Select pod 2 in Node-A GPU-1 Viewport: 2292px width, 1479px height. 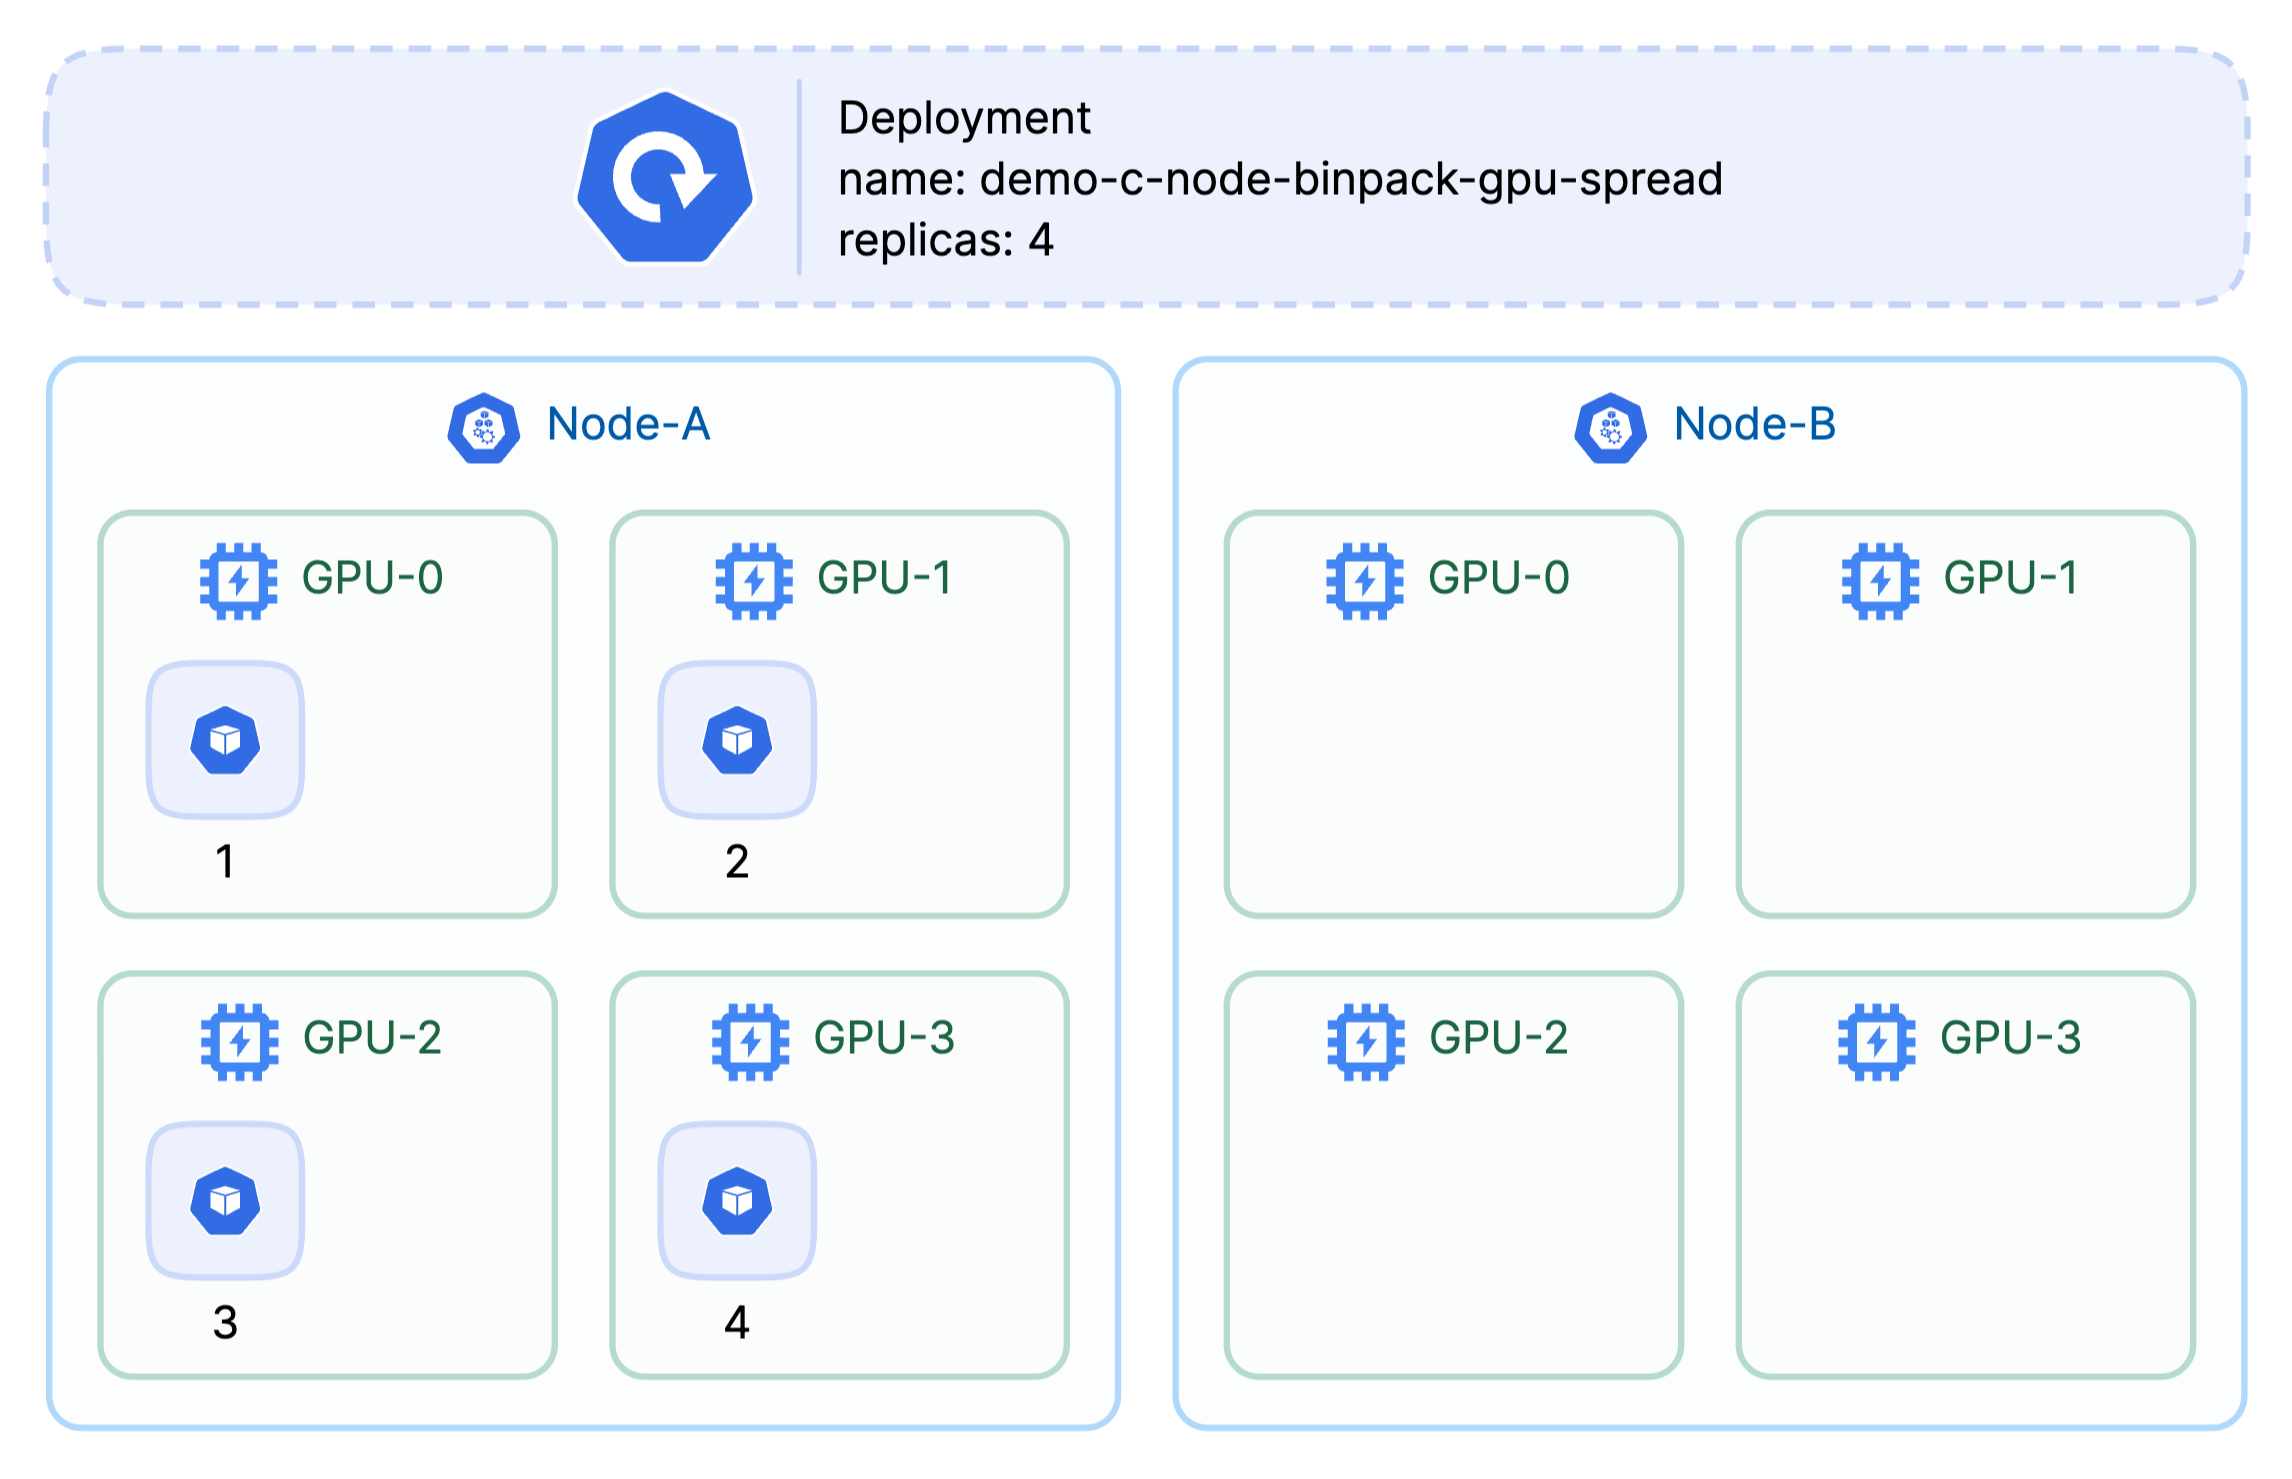point(737,740)
